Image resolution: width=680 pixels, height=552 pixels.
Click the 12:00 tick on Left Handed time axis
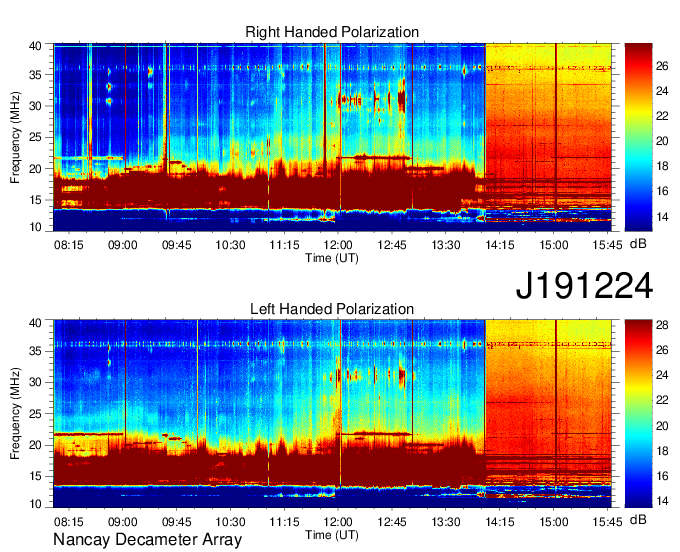pos(338,522)
